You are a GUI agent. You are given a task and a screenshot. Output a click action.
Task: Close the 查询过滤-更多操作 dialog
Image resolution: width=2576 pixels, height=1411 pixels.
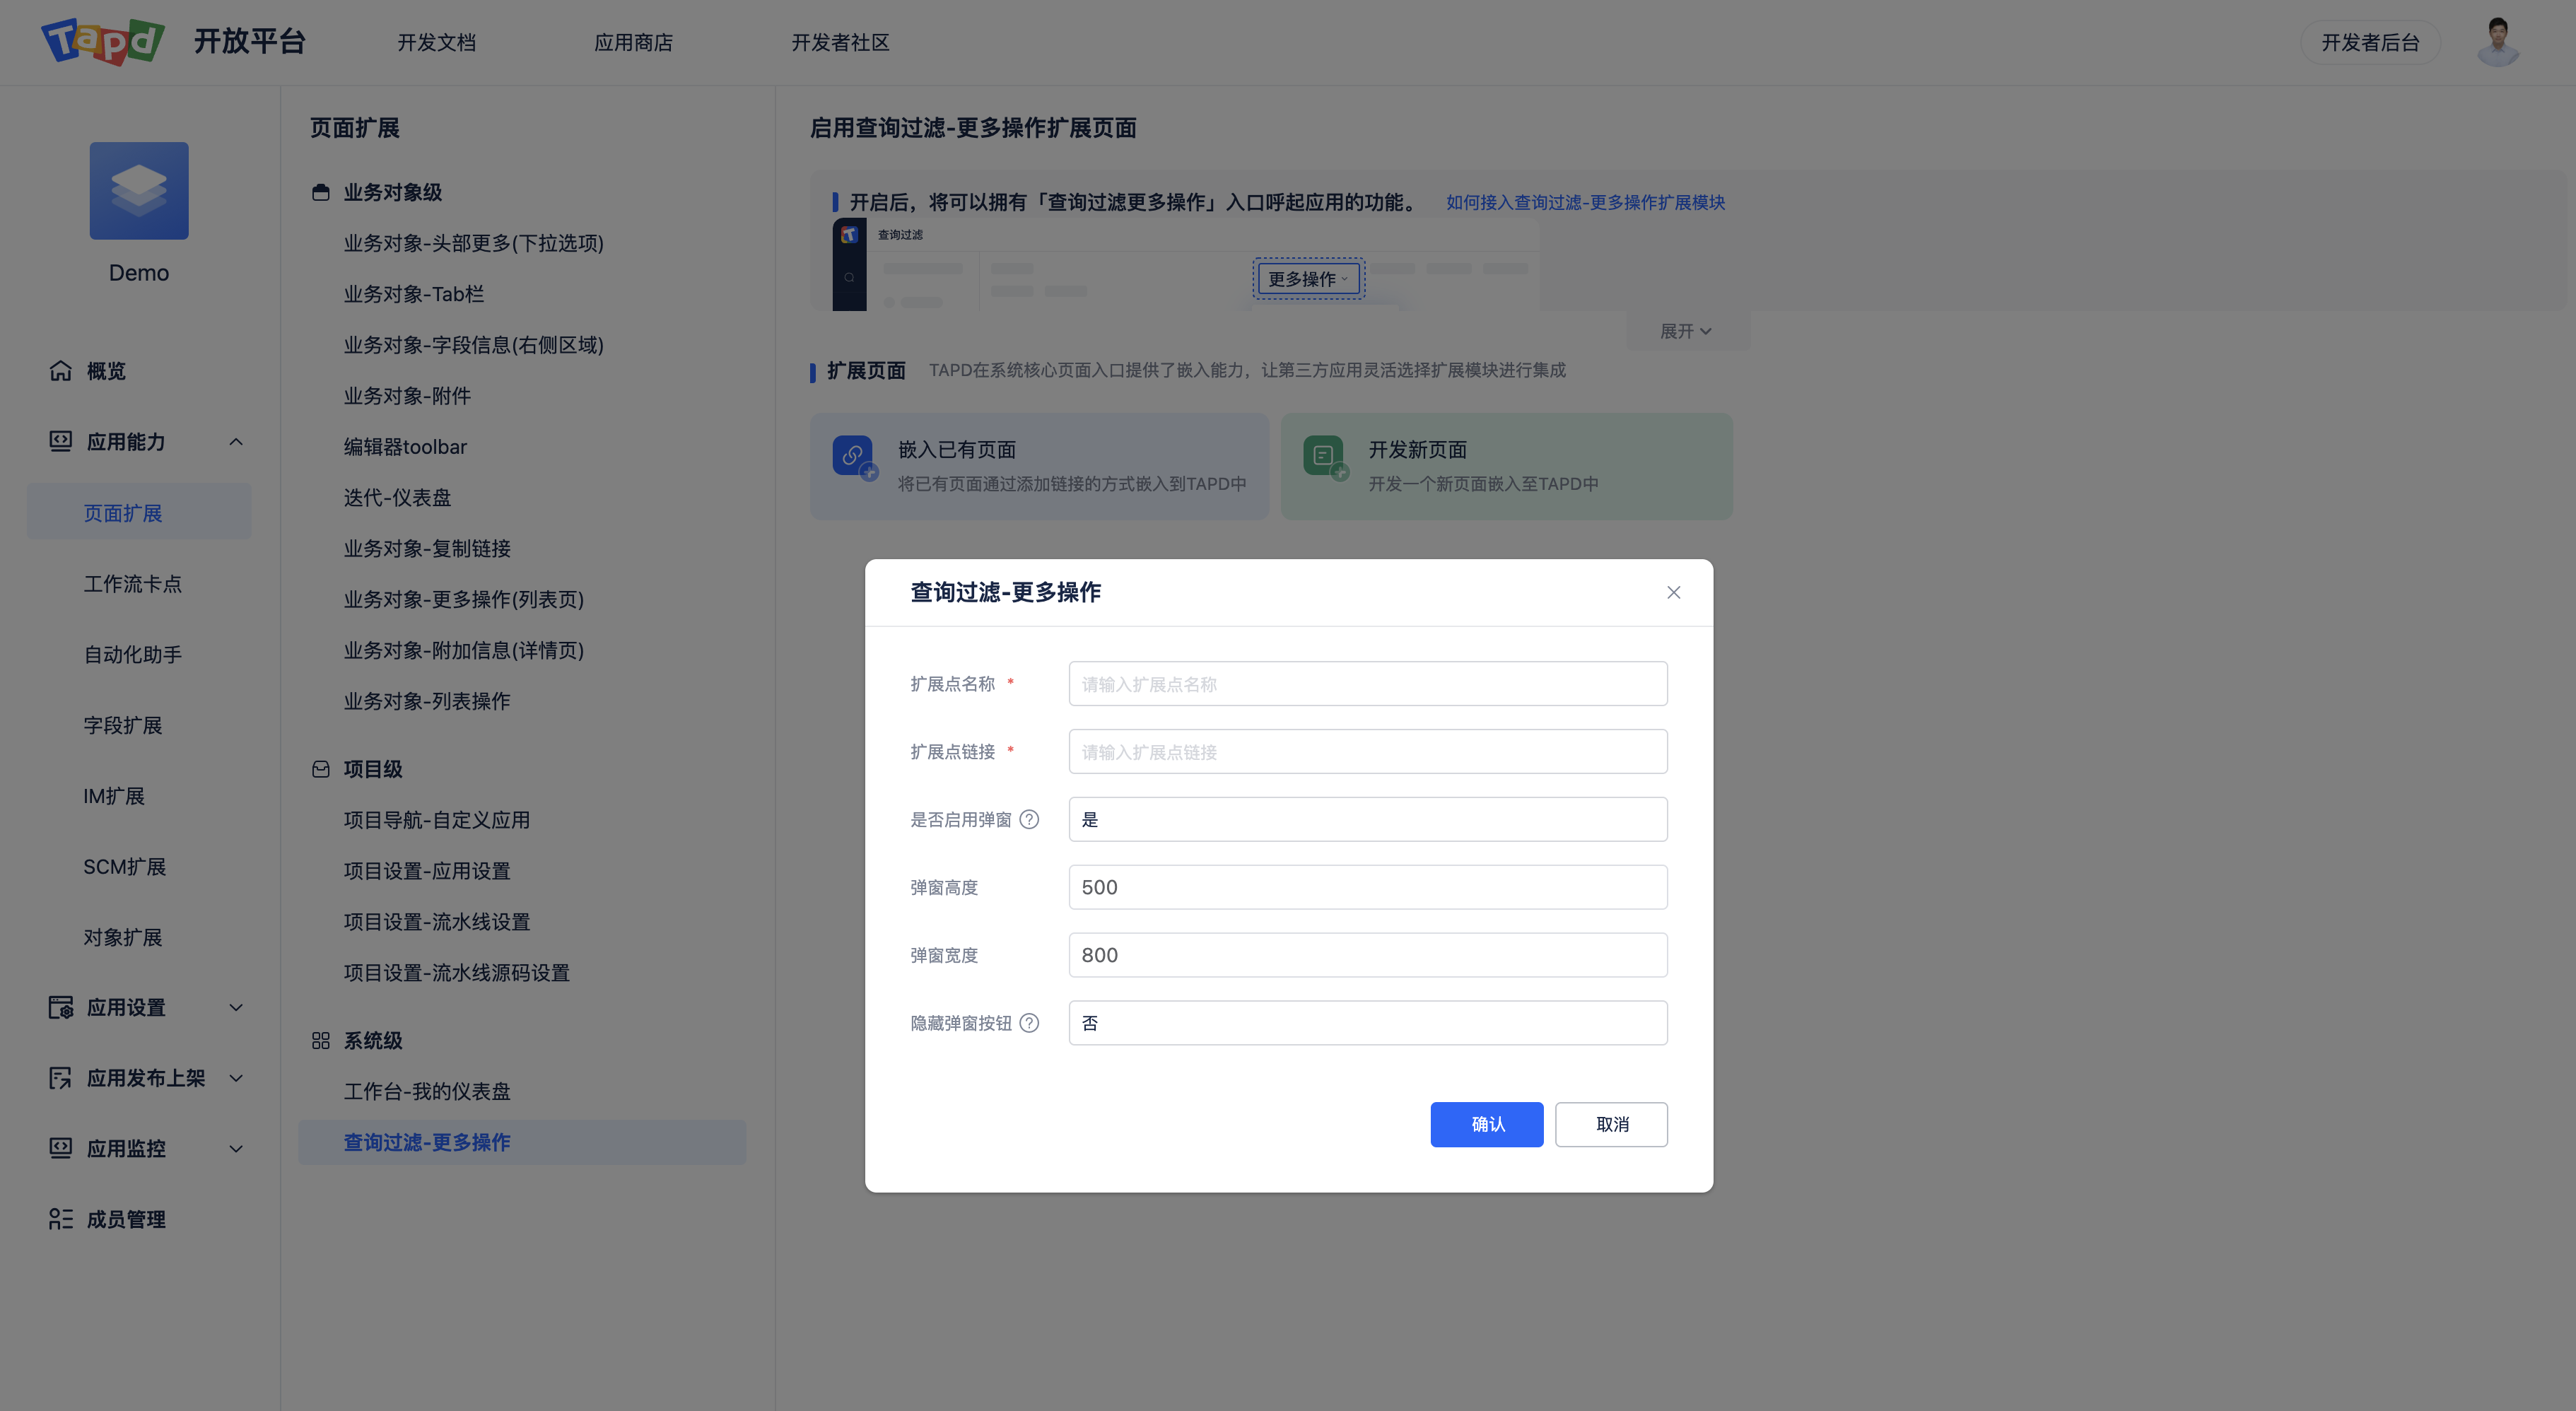pyautogui.click(x=1673, y=592)
